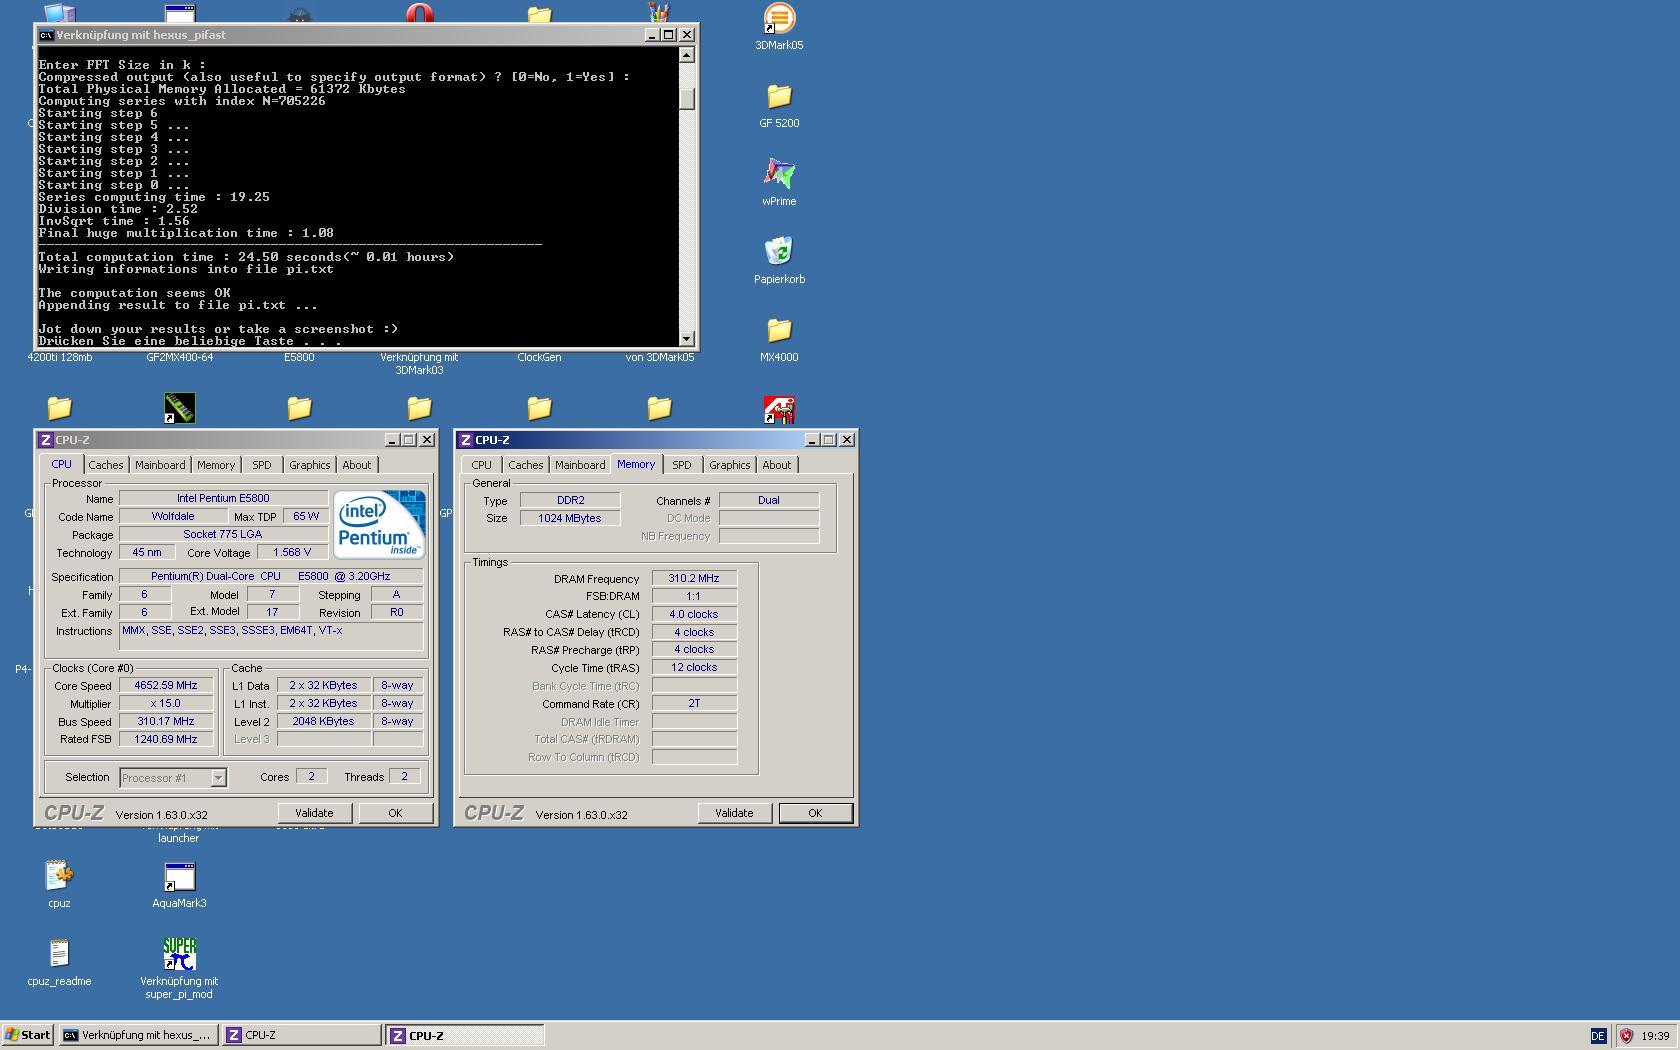
Task: Switch to hexus_pifast taskbar button
Action: (138, 1035)
